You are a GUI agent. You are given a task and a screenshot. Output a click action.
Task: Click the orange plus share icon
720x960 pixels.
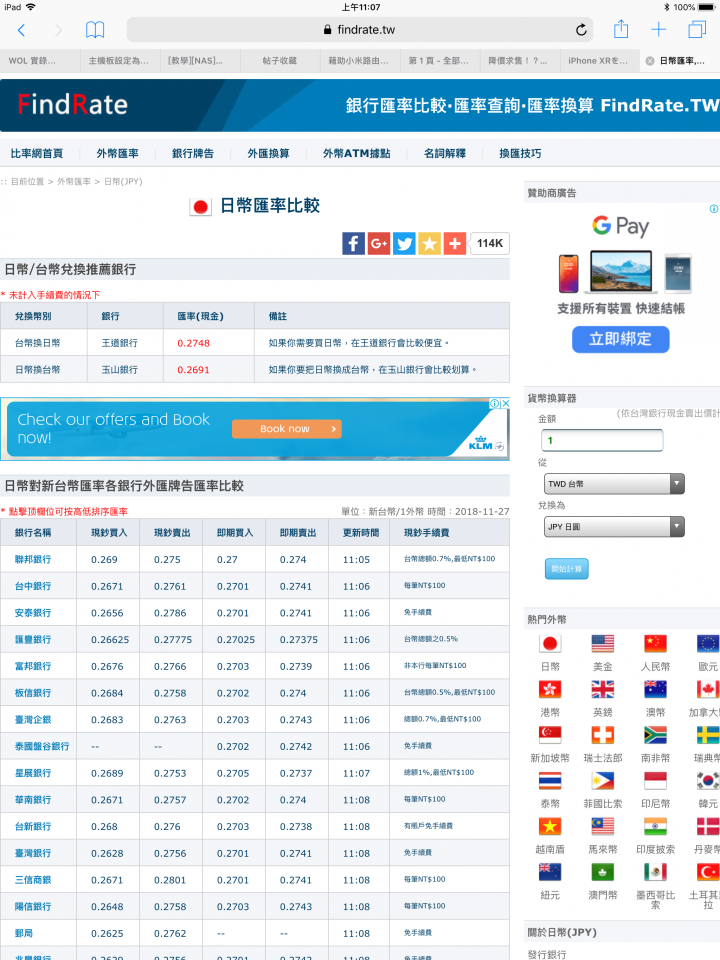pyautogui.click(x=455, y=244)
